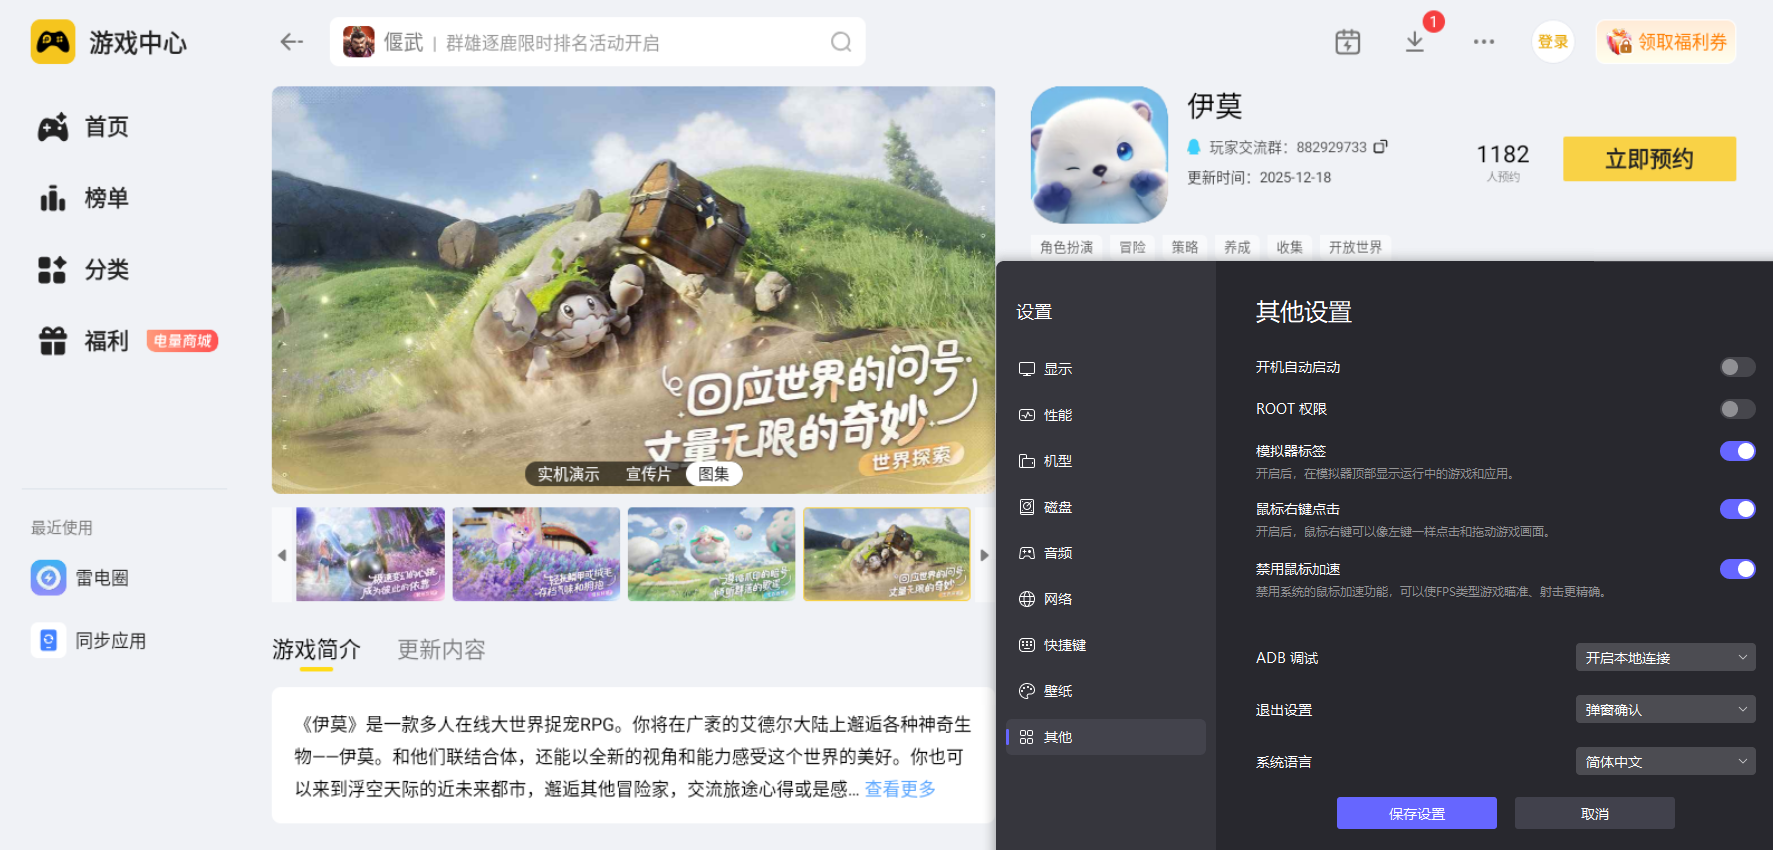
Task: Select third screenshot thumbnail with floating islands
Action: [711, 554]
